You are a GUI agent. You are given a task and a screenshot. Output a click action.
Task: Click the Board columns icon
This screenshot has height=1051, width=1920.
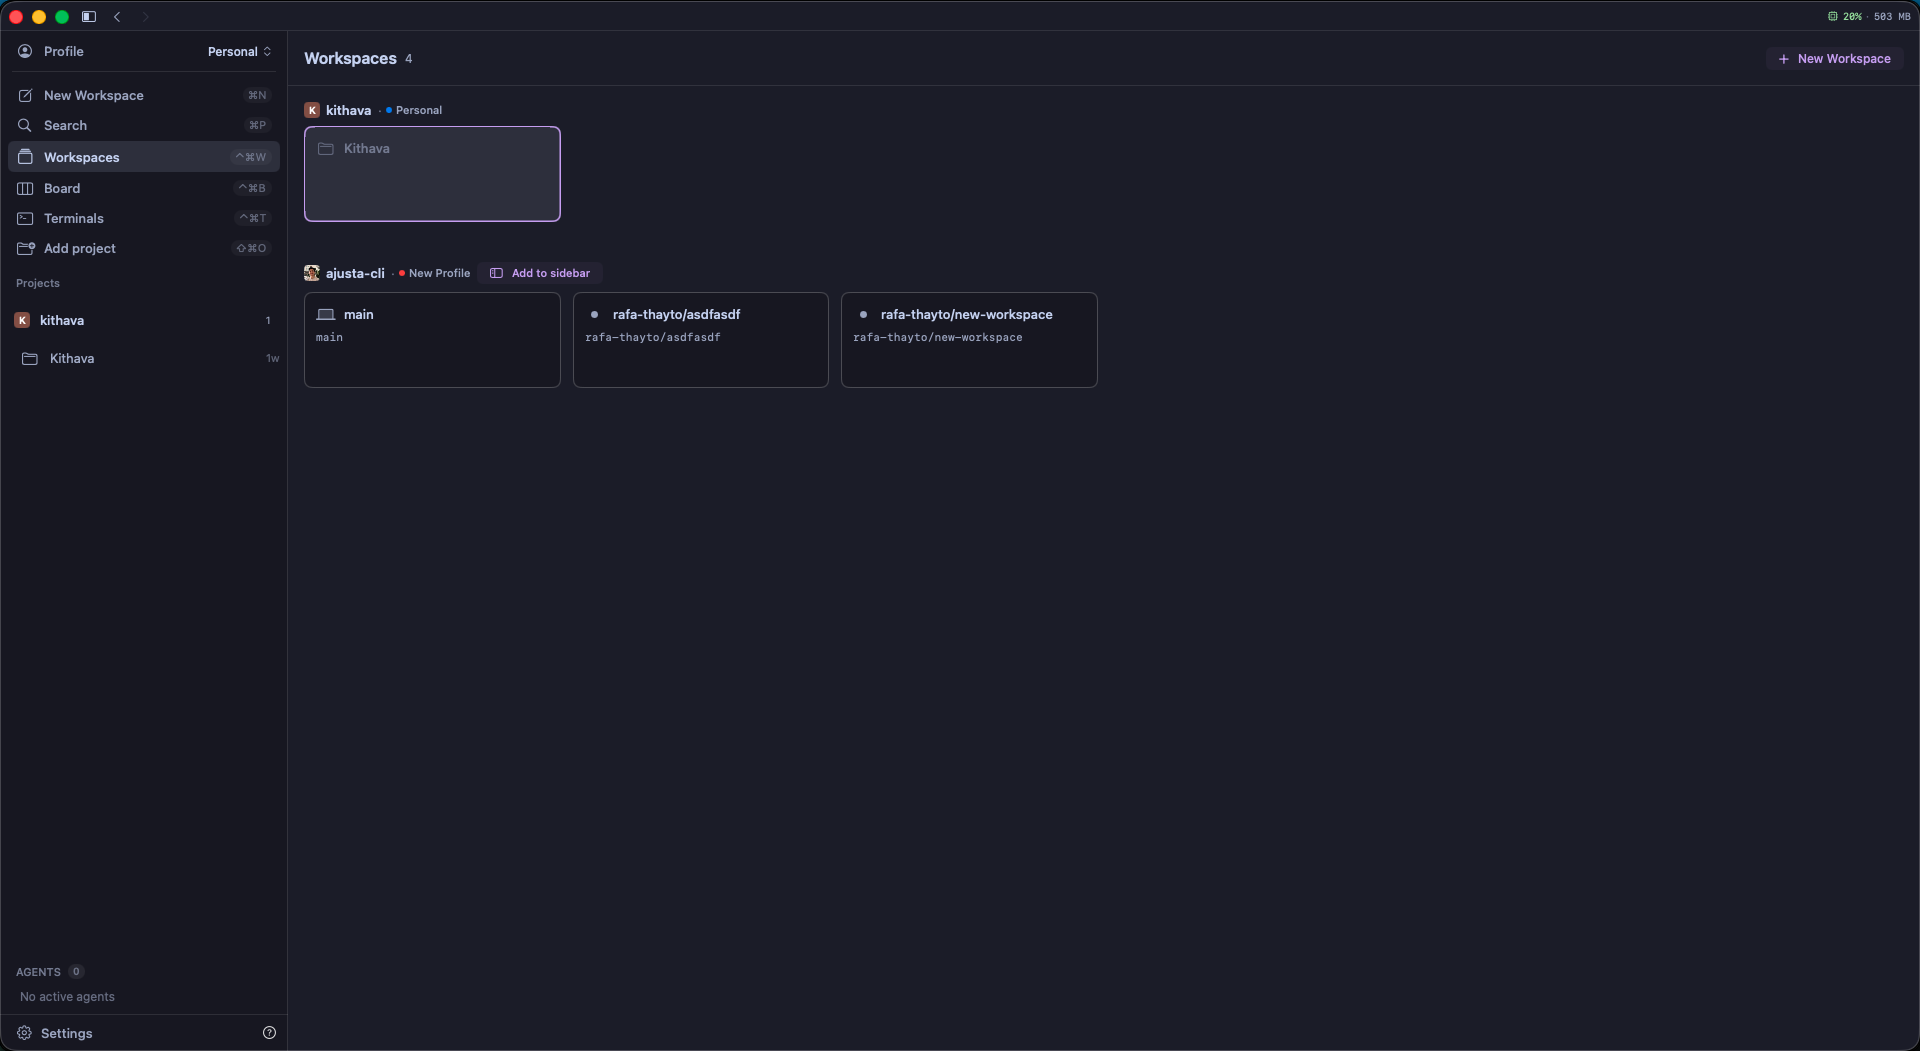pyautogui.click(x=25, y=188)
